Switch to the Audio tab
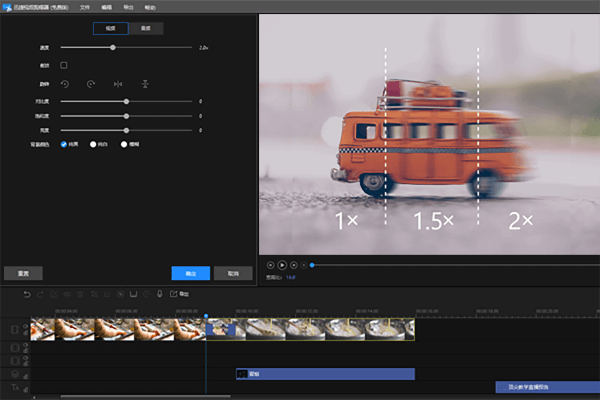Image resolution: width=600 pixels, height=400 pixels. [146, 28]
